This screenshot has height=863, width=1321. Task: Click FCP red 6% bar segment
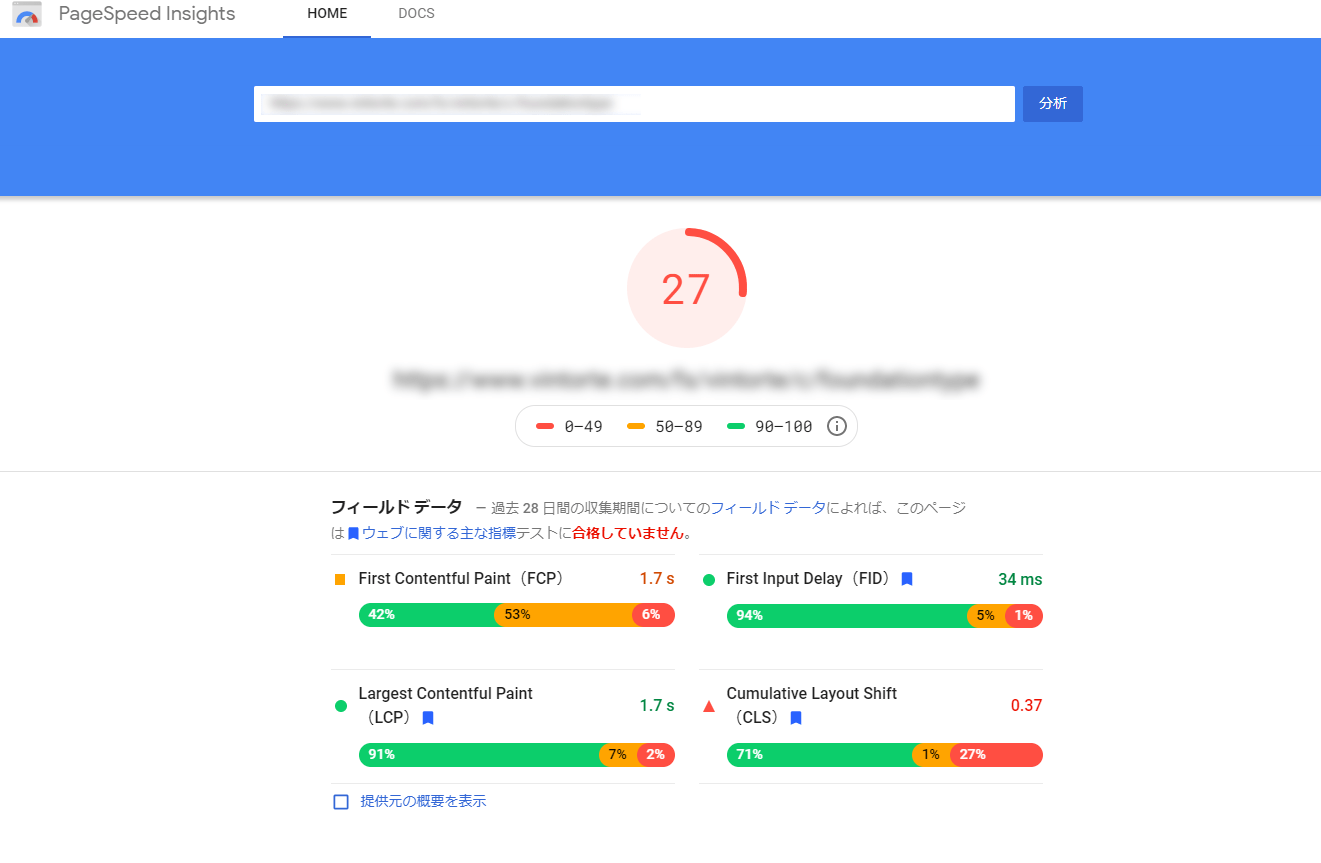(654, 615)
